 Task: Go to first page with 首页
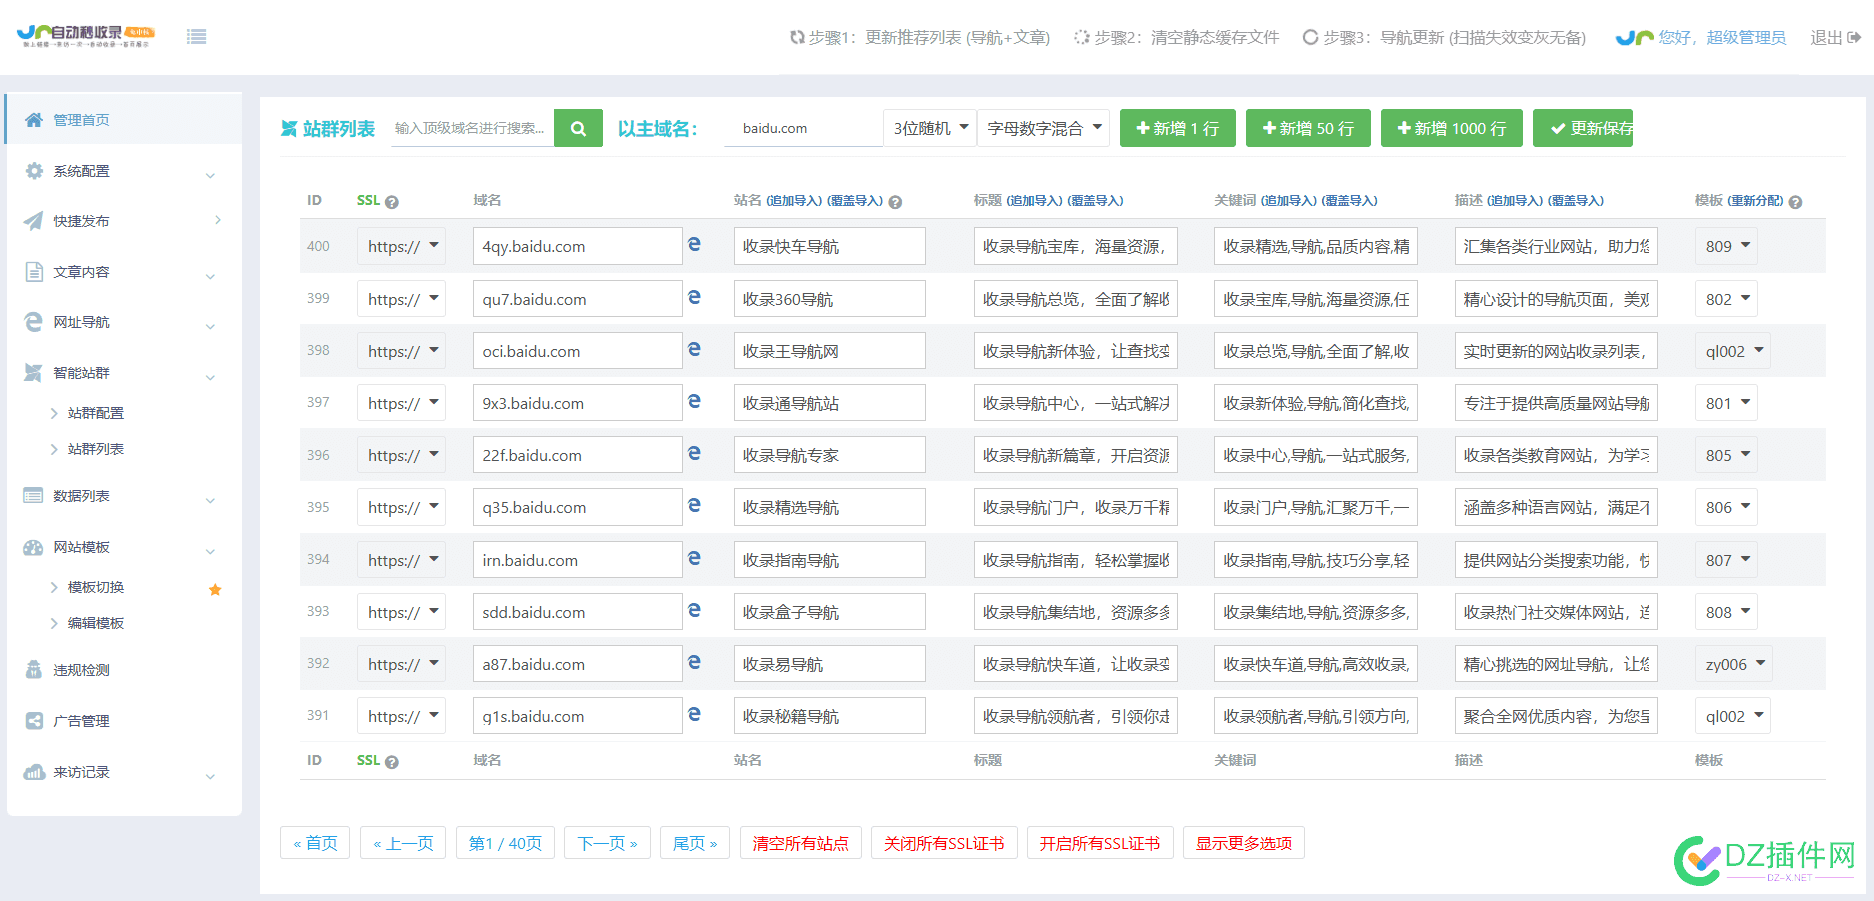point(316,843)
